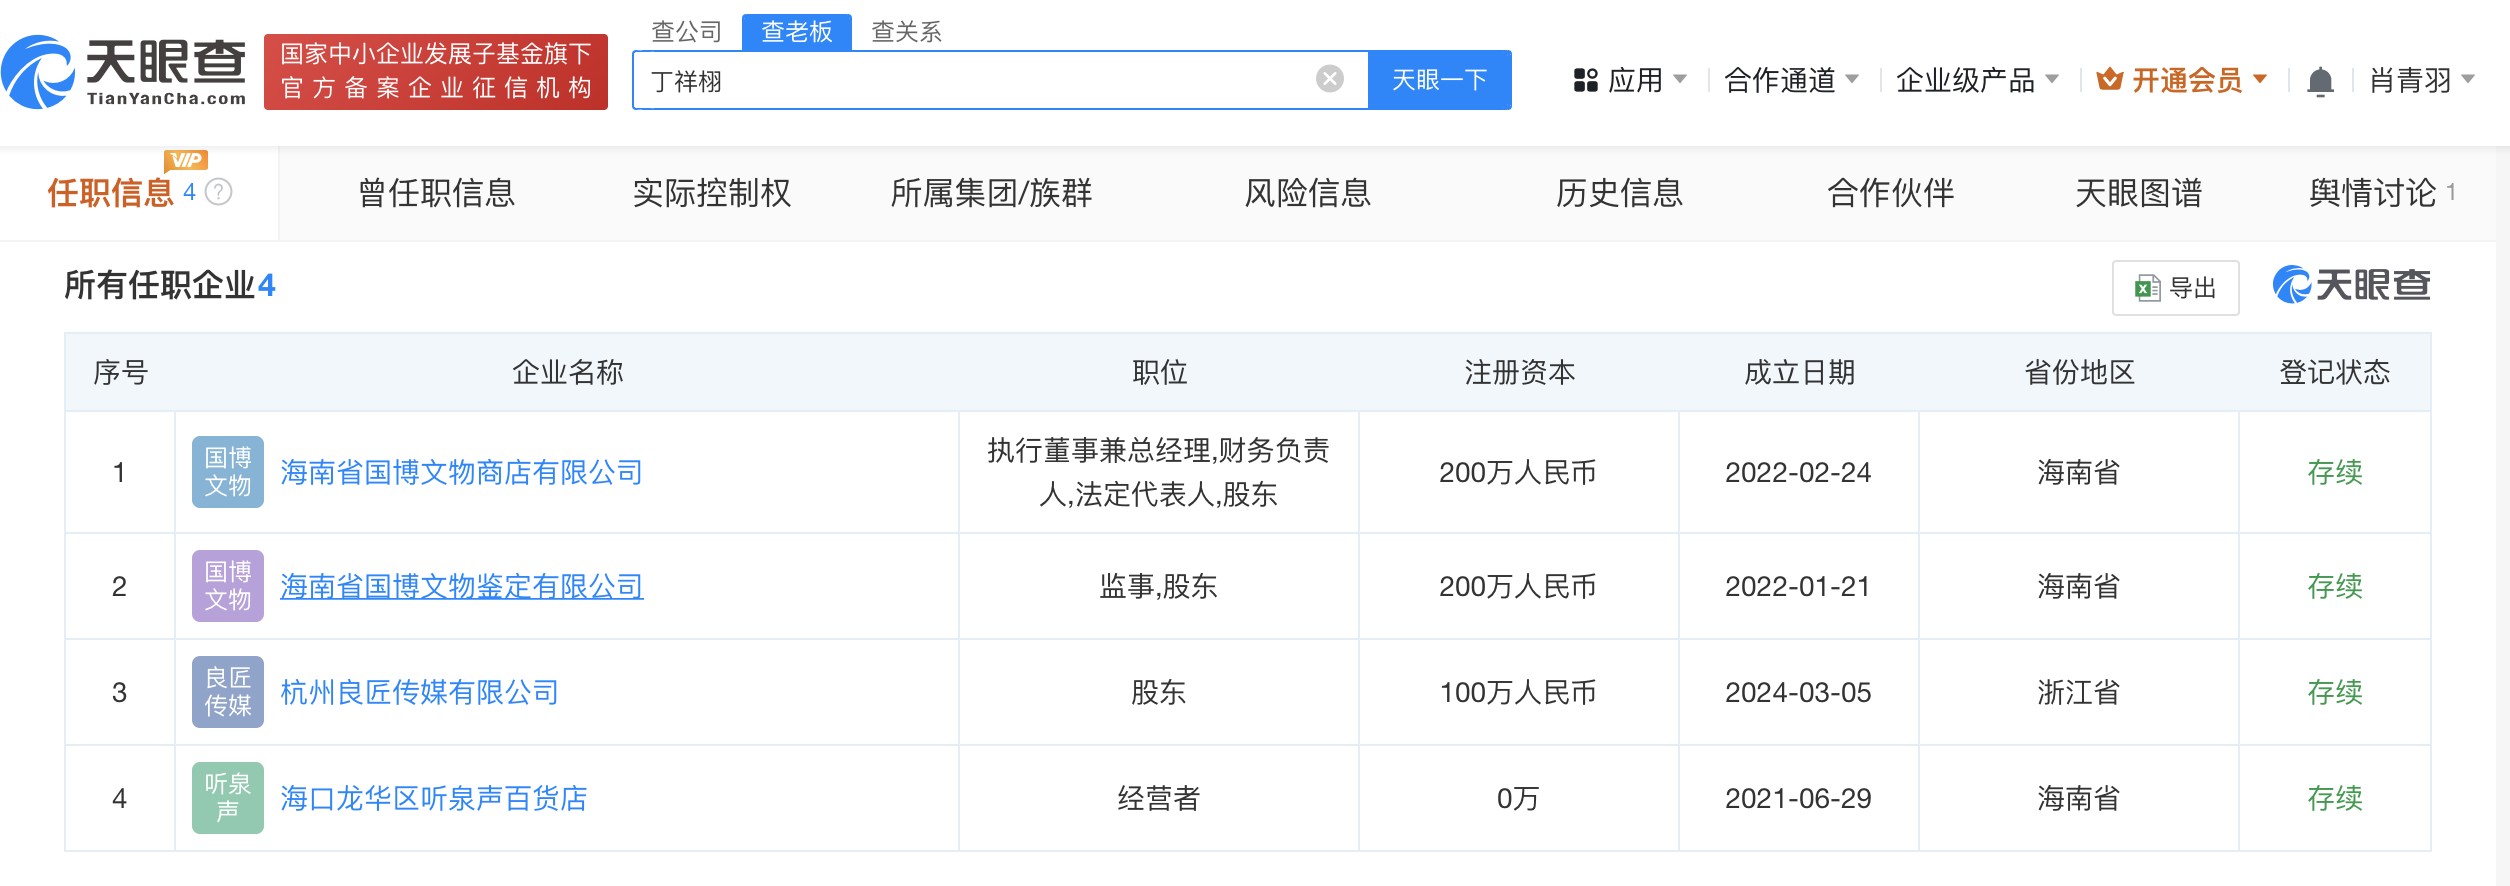
Task: Open the 开通会员 dropdown arrow
Action: coord(2260,79)
